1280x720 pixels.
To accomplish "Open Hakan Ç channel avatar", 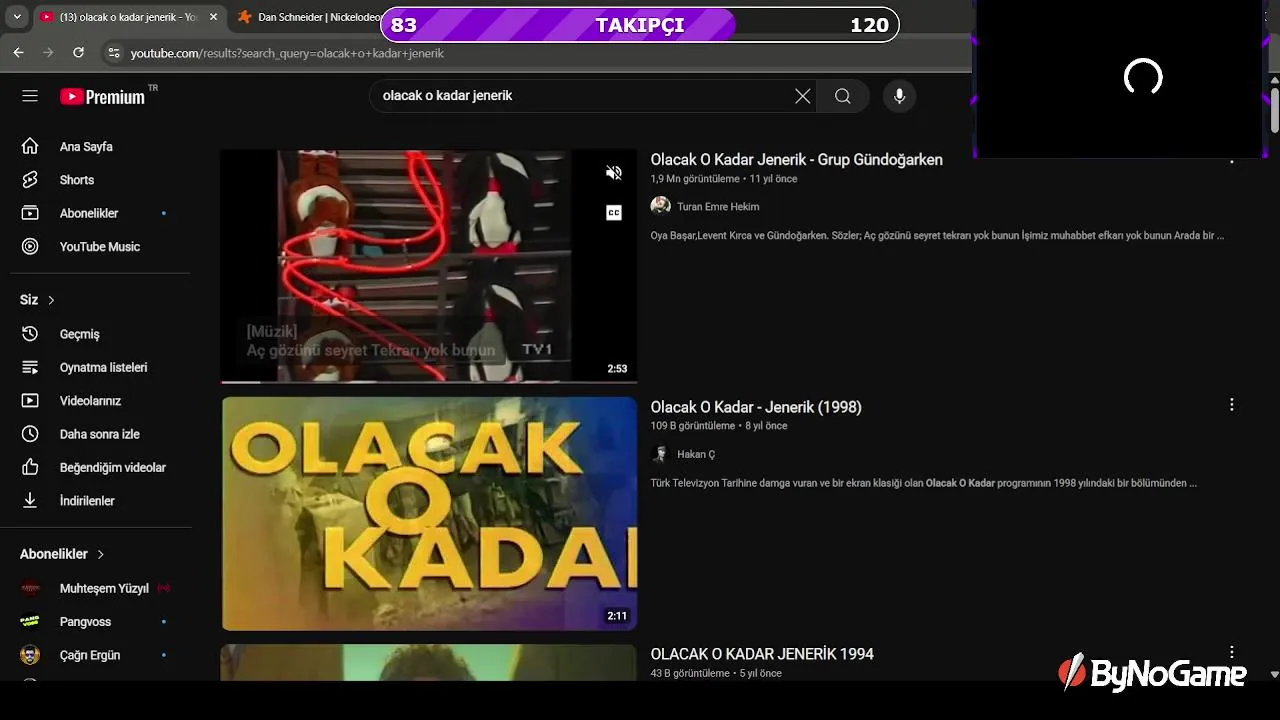I will point(660,454).
